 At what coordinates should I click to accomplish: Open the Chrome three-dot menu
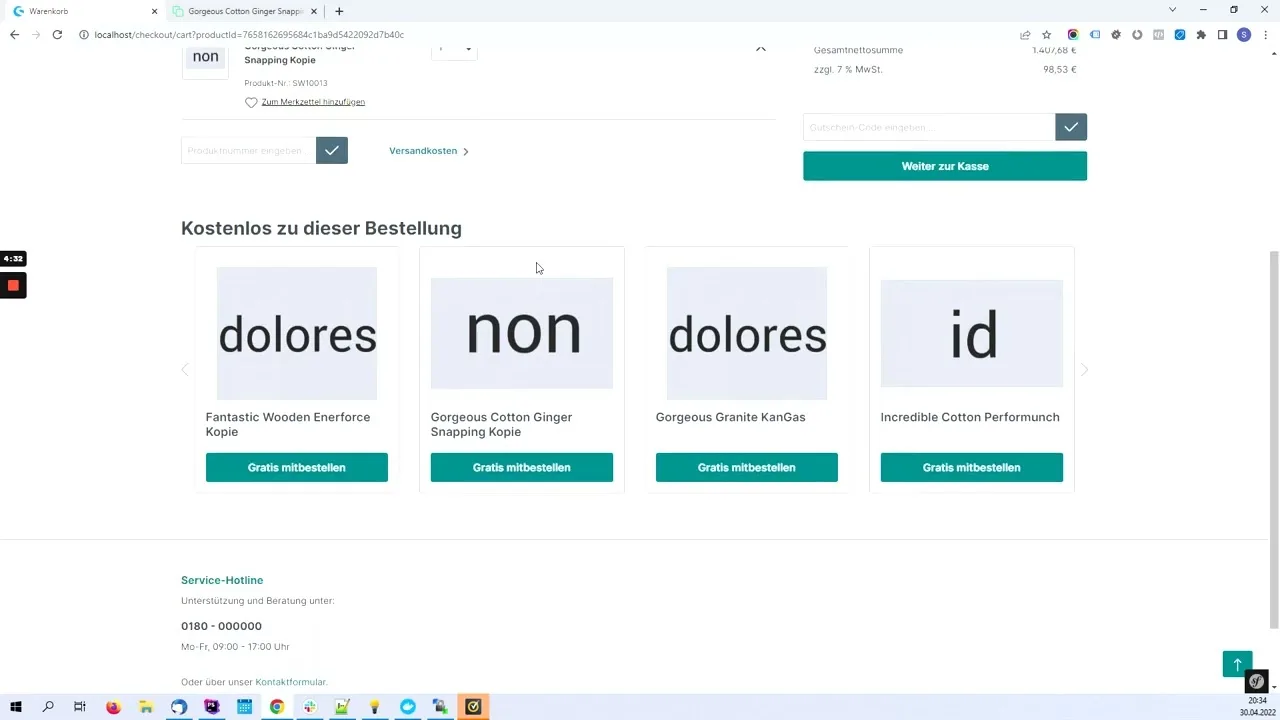pyautogui.click(x=1266, y=35)
